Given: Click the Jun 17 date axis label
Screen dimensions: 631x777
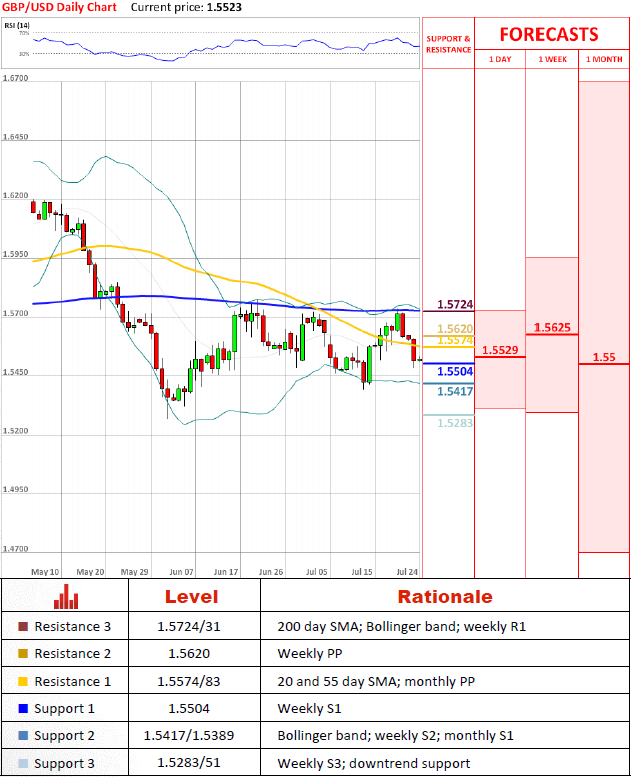Looking at the screenshot, I should click(x=226, y=572).
